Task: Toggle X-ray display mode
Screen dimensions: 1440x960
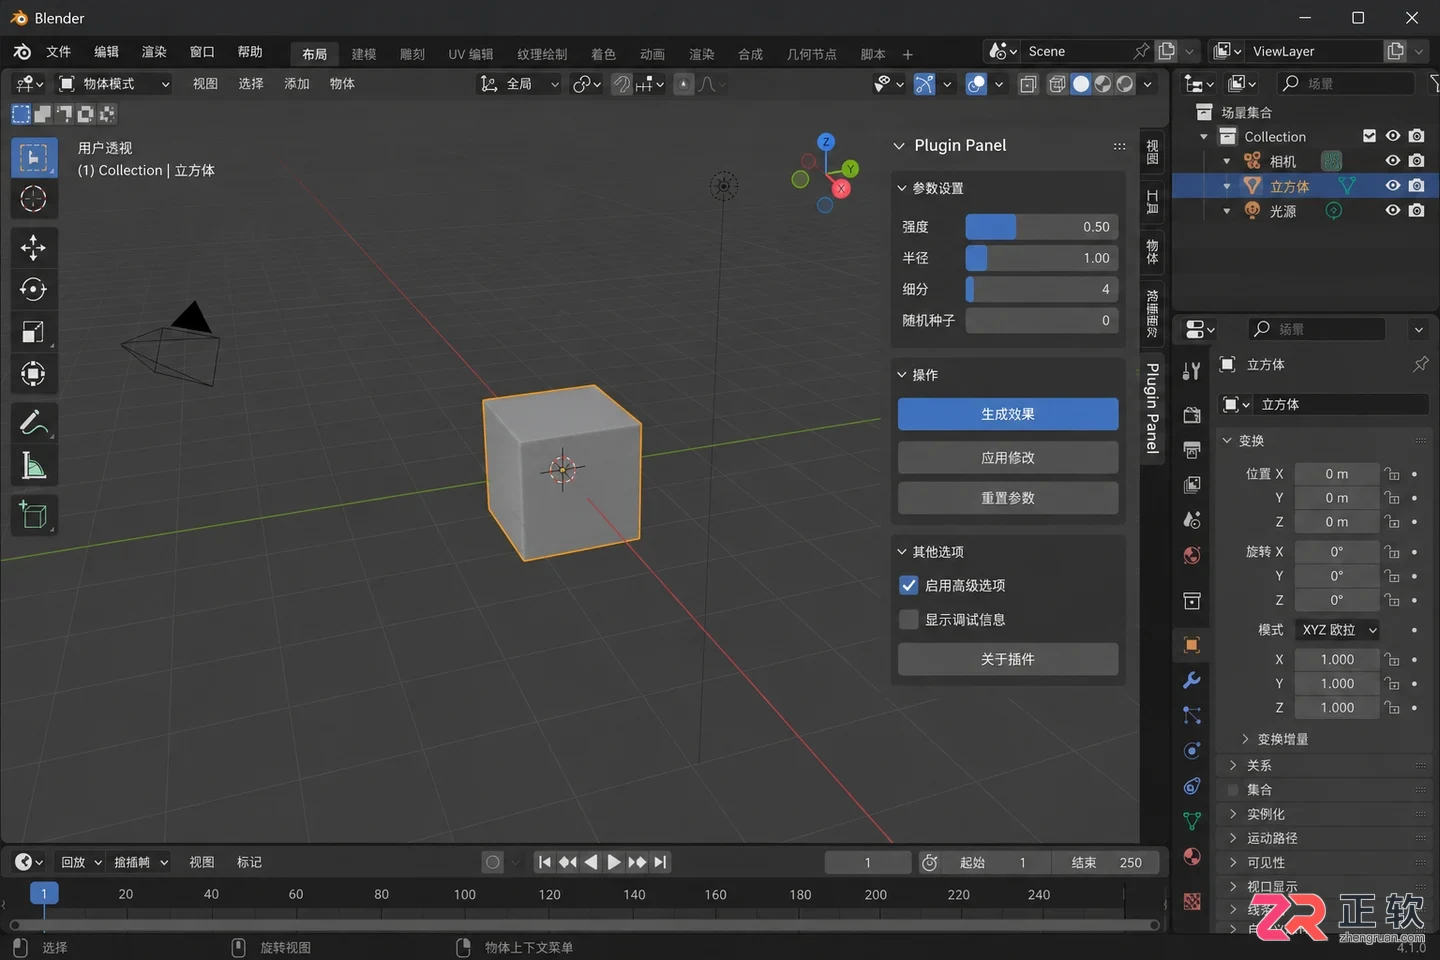Action: tap(1028, 84)
